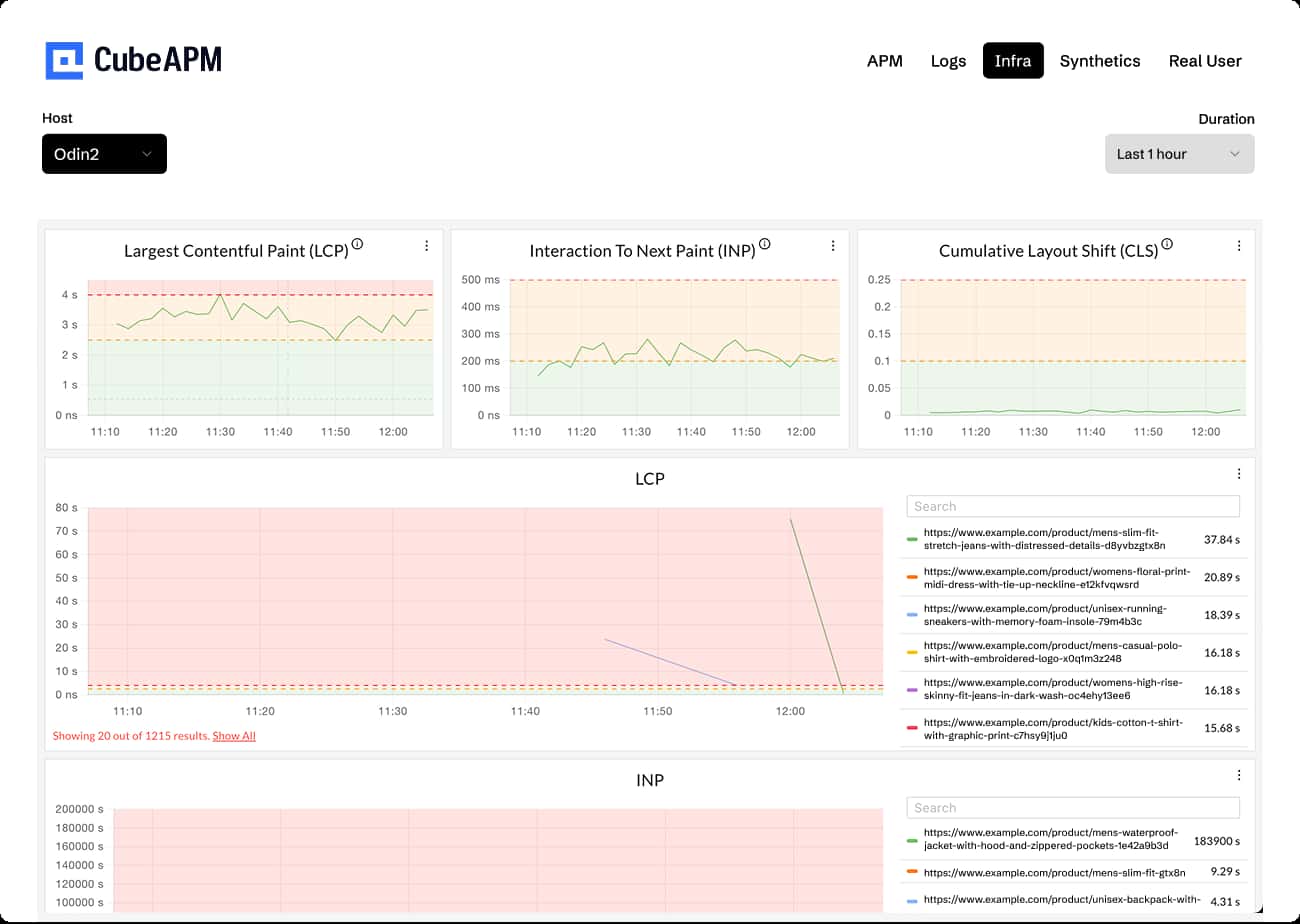The width and height of the screenshot is (1300, 924).
Task: Click the Search field in the LCP panel
Action: 1072,506
